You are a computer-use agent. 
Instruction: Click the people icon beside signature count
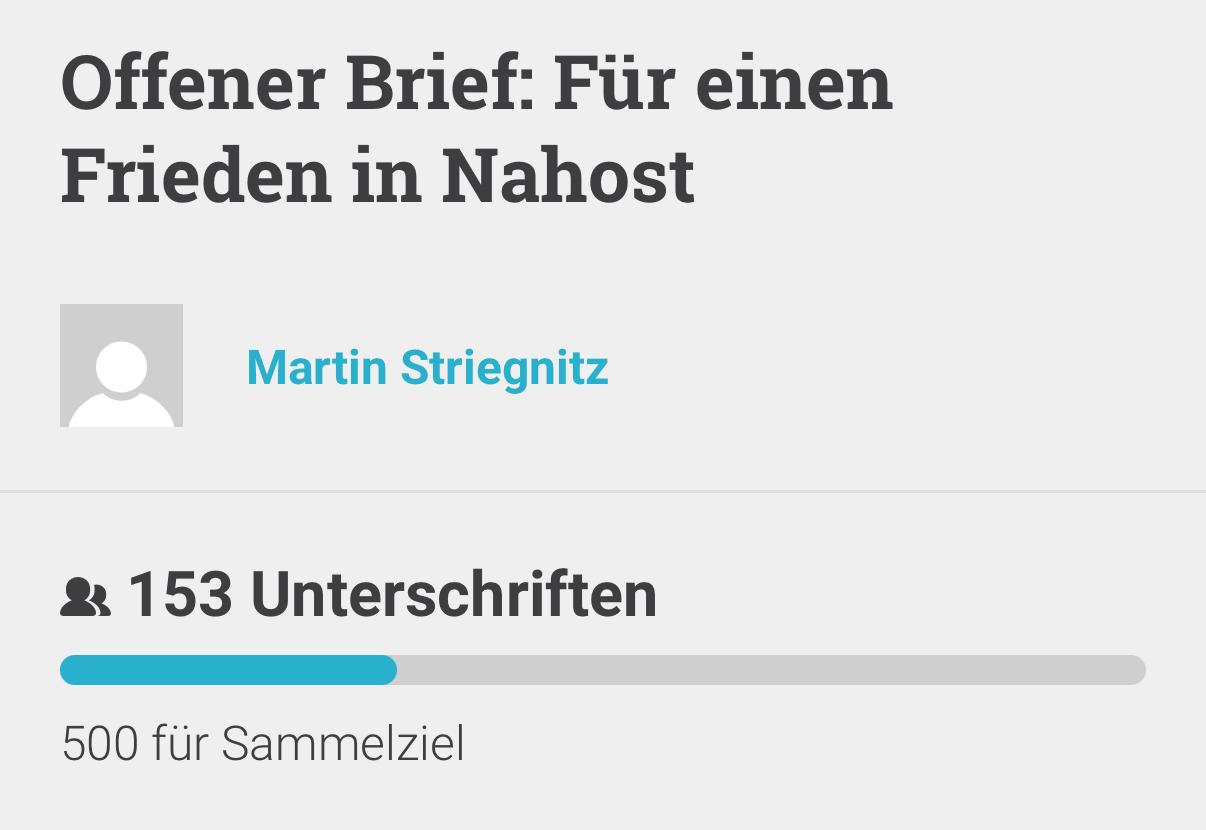(85, 598)
